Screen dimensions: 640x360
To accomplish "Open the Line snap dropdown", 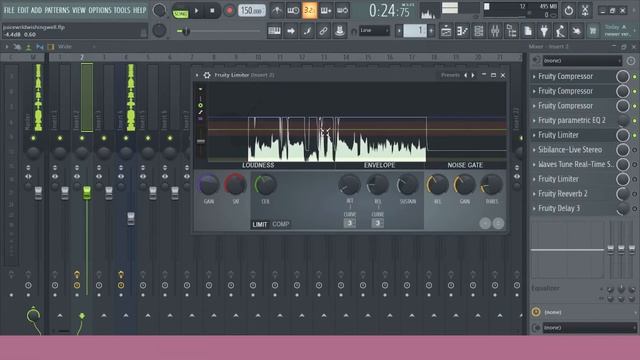I will (374, 31).
